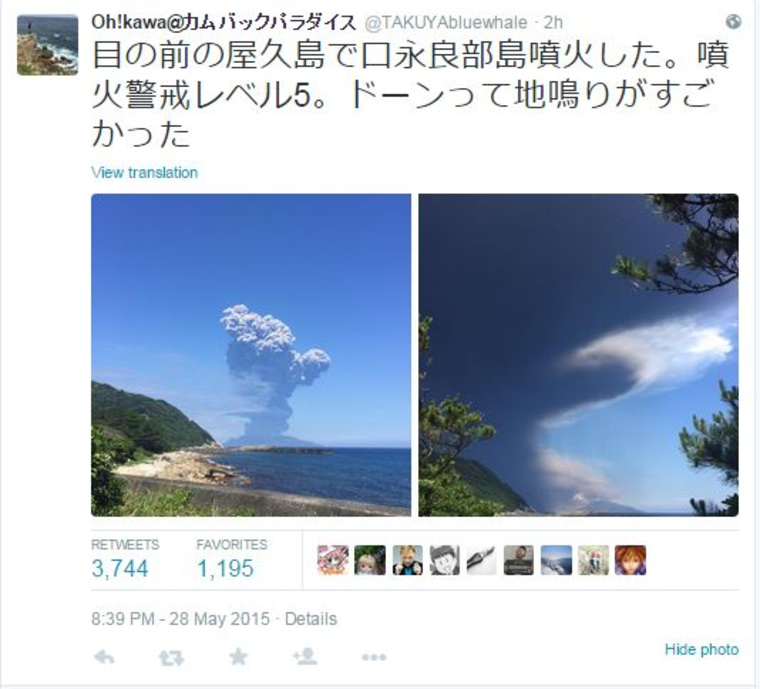This screenshot has width=760, height=689.
Task: Favorite the tweet with the star icon
Action: pos(238,657)
